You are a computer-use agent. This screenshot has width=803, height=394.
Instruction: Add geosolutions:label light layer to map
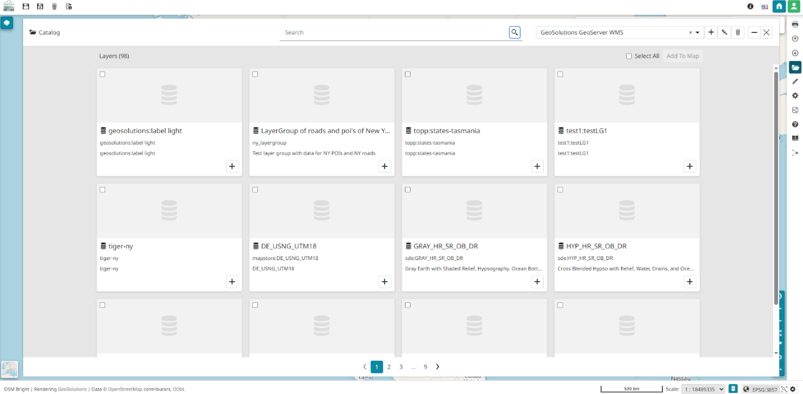click(x=232, y=167)
